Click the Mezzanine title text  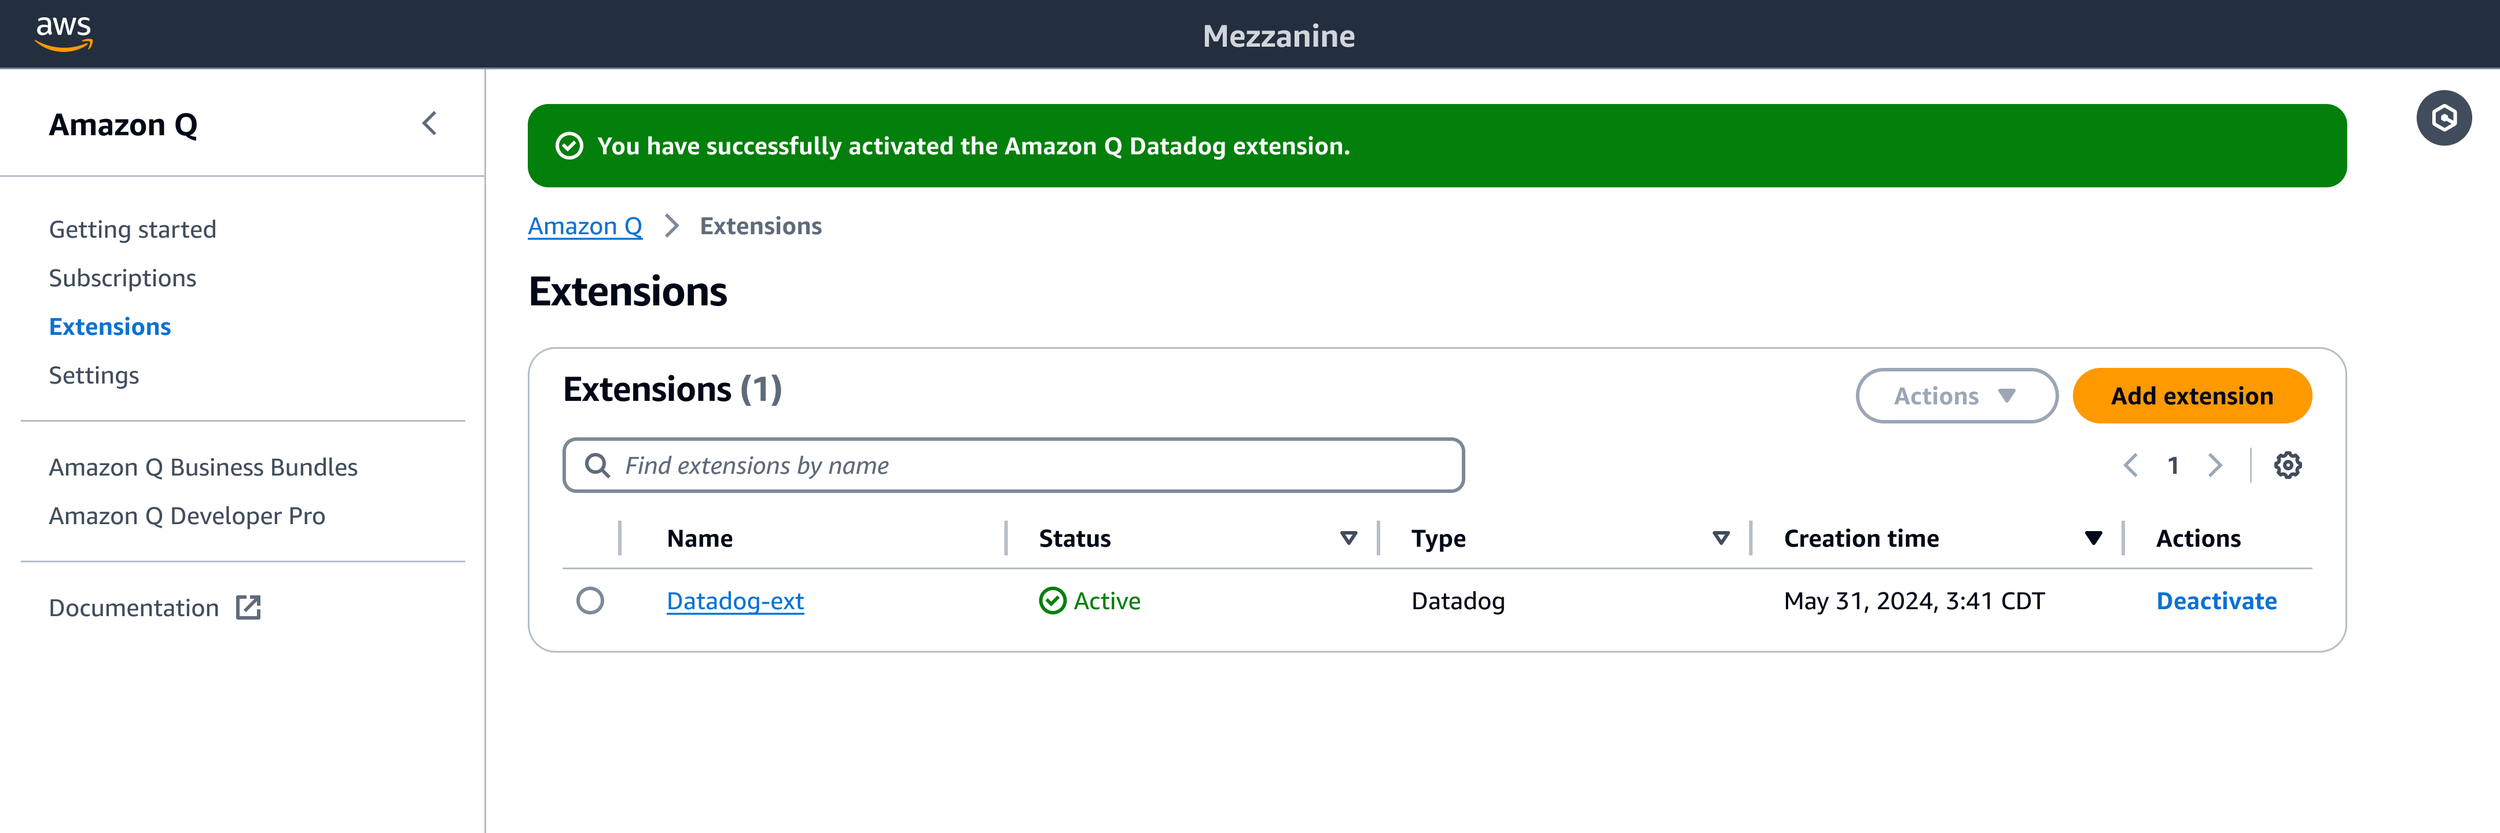point(1279,36)
